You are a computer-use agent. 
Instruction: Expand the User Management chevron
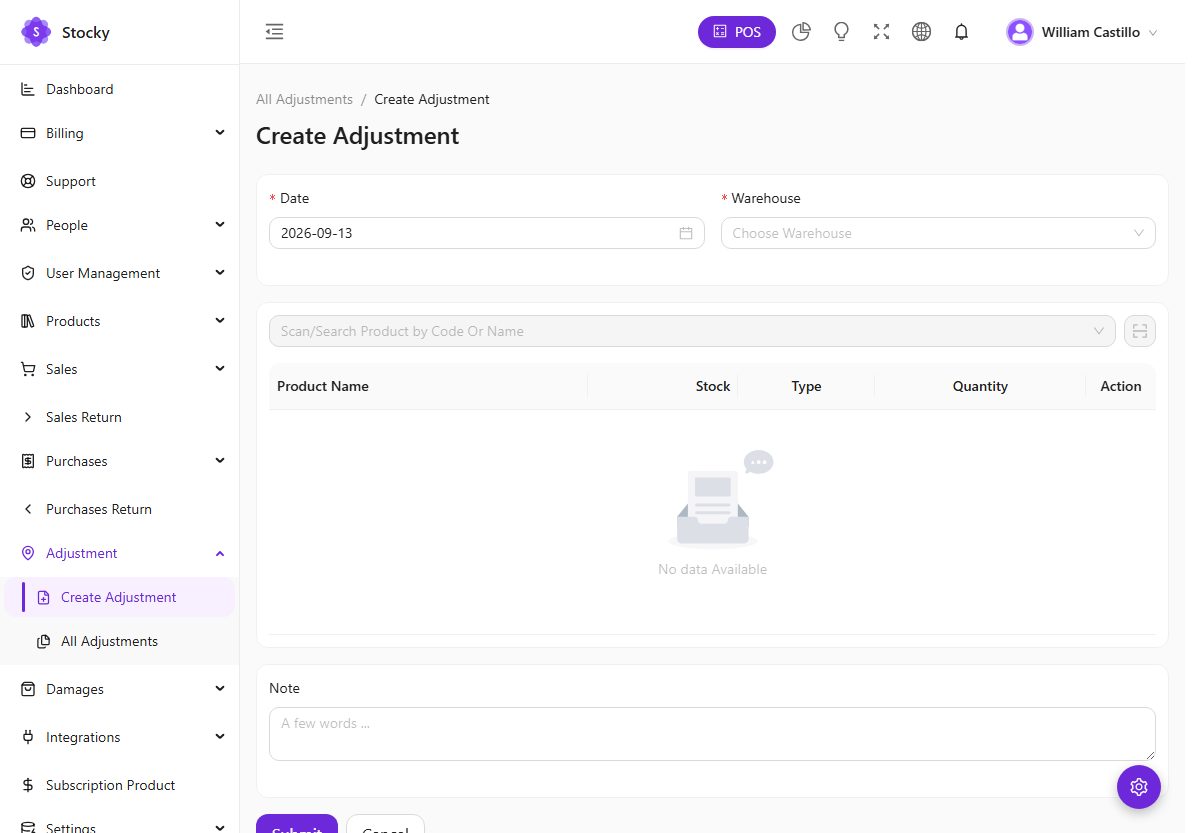220,273
